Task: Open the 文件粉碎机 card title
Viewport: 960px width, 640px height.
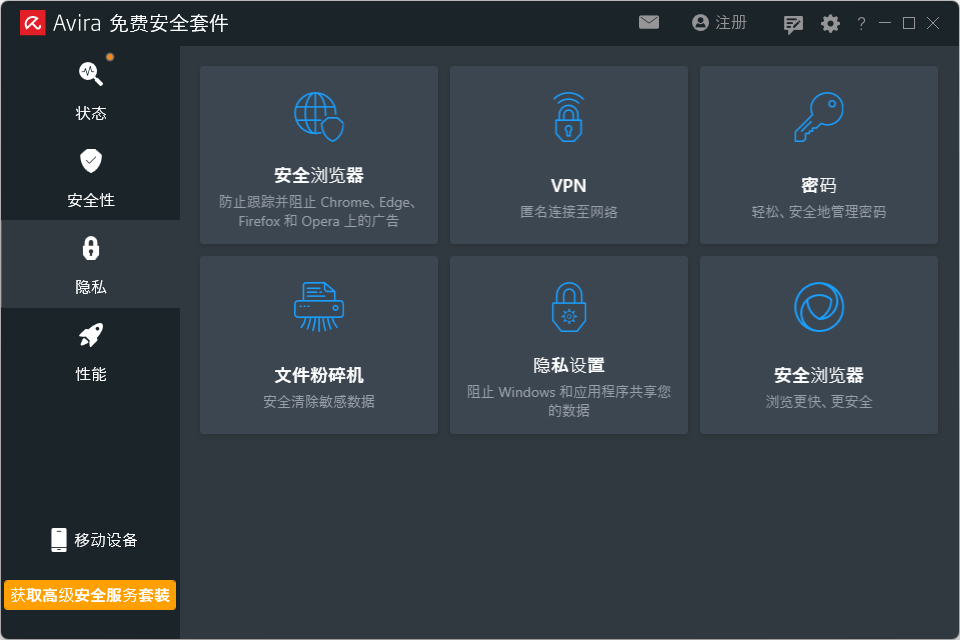Action: 319,375
